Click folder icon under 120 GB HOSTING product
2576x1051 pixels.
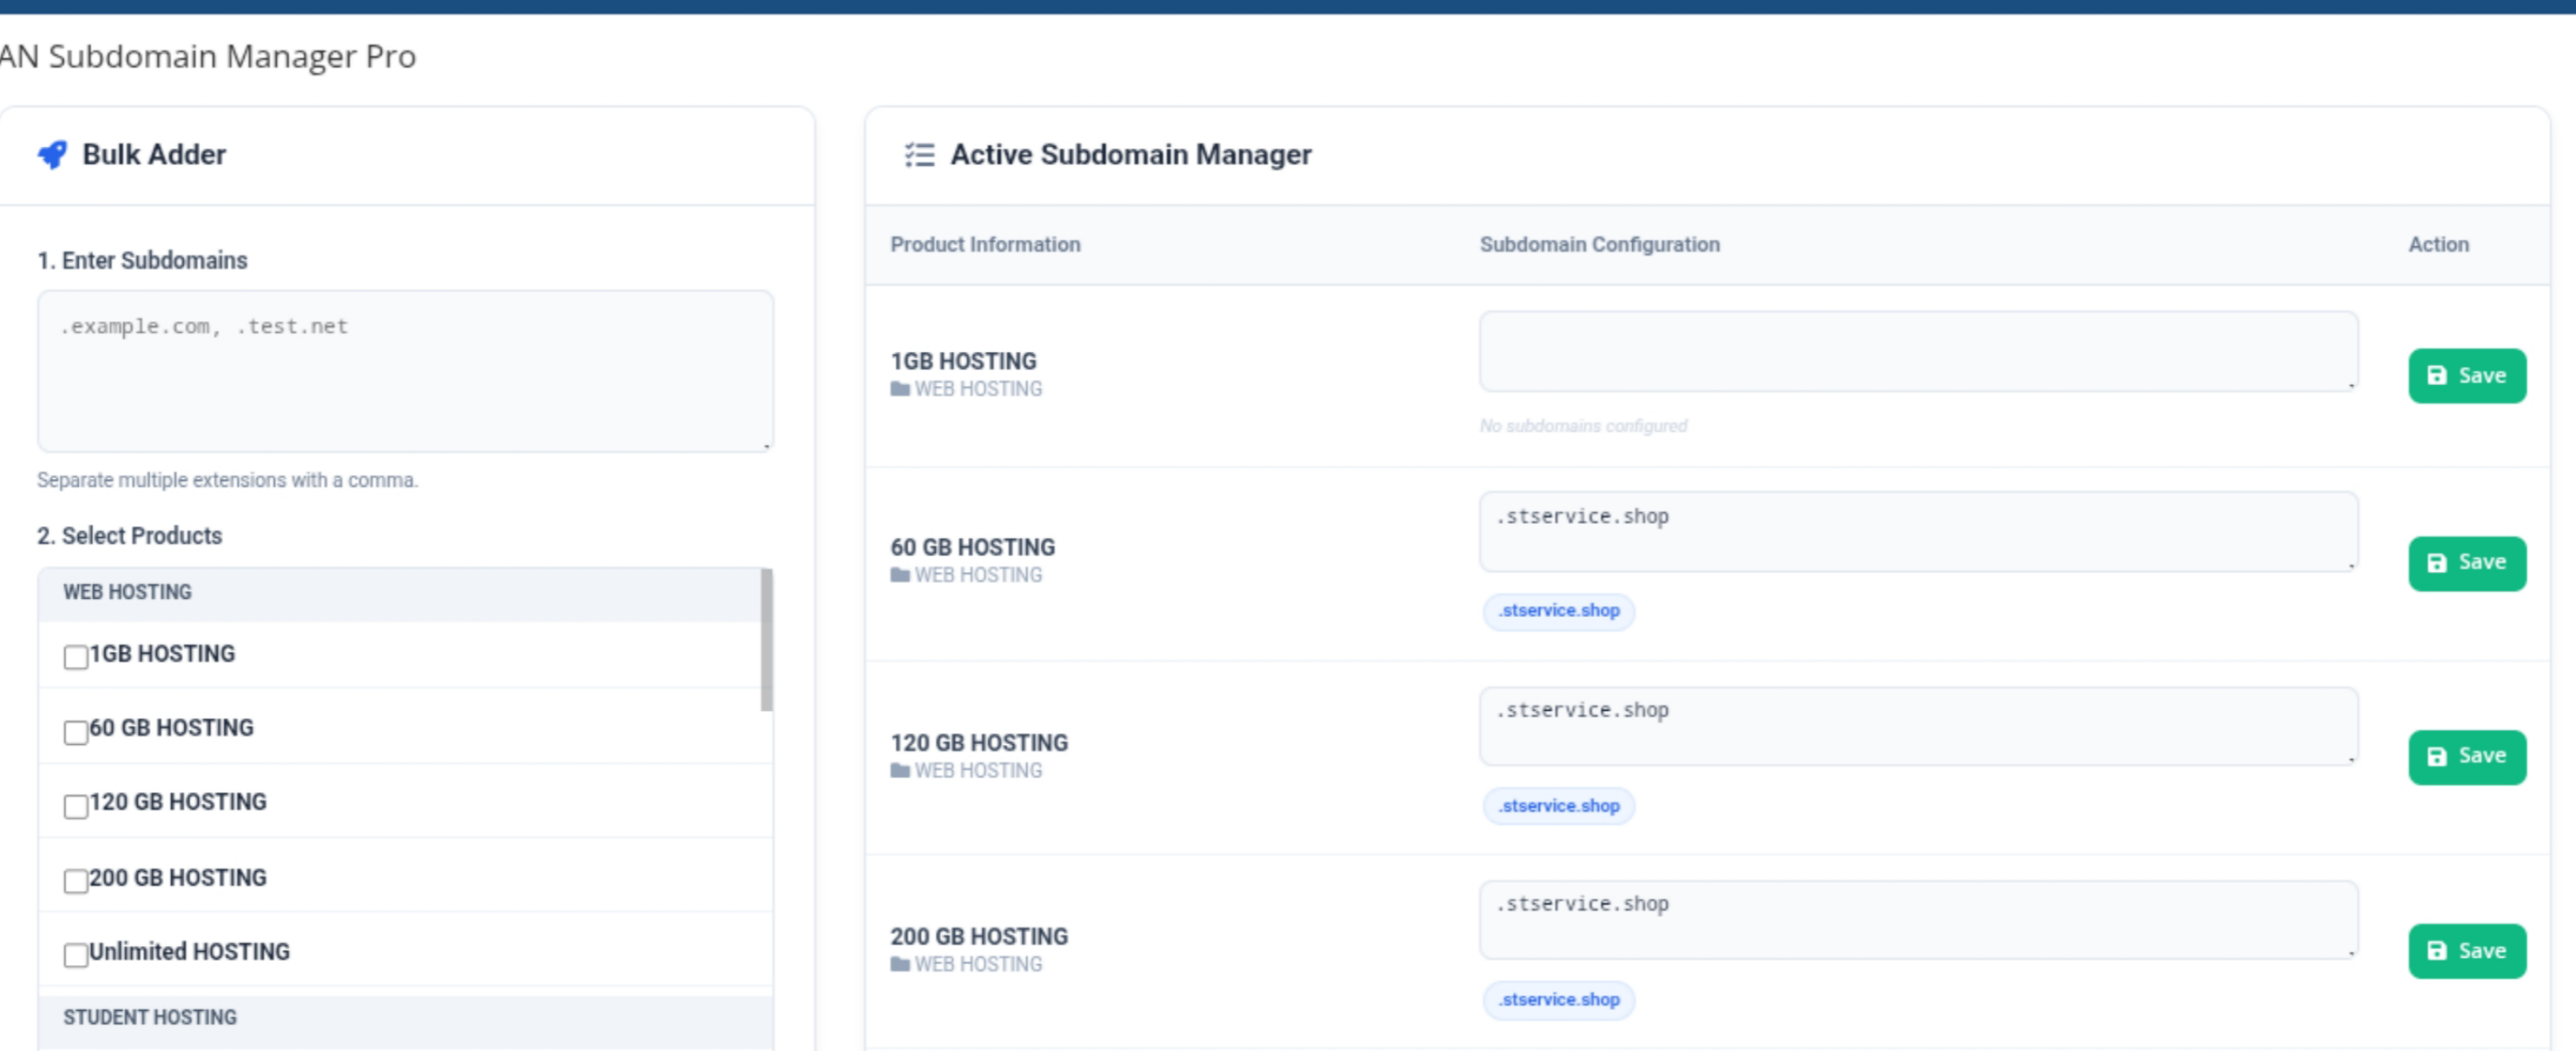click(x=900, y=771)
